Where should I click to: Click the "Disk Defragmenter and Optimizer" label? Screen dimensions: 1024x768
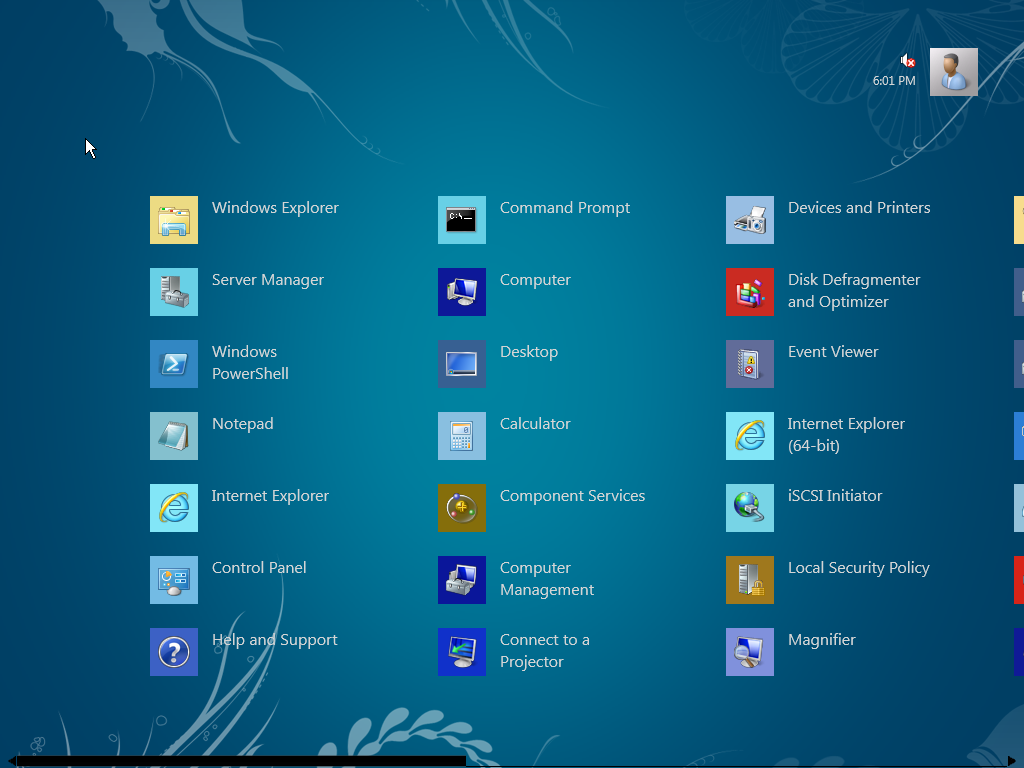click(x=854, y=291)
